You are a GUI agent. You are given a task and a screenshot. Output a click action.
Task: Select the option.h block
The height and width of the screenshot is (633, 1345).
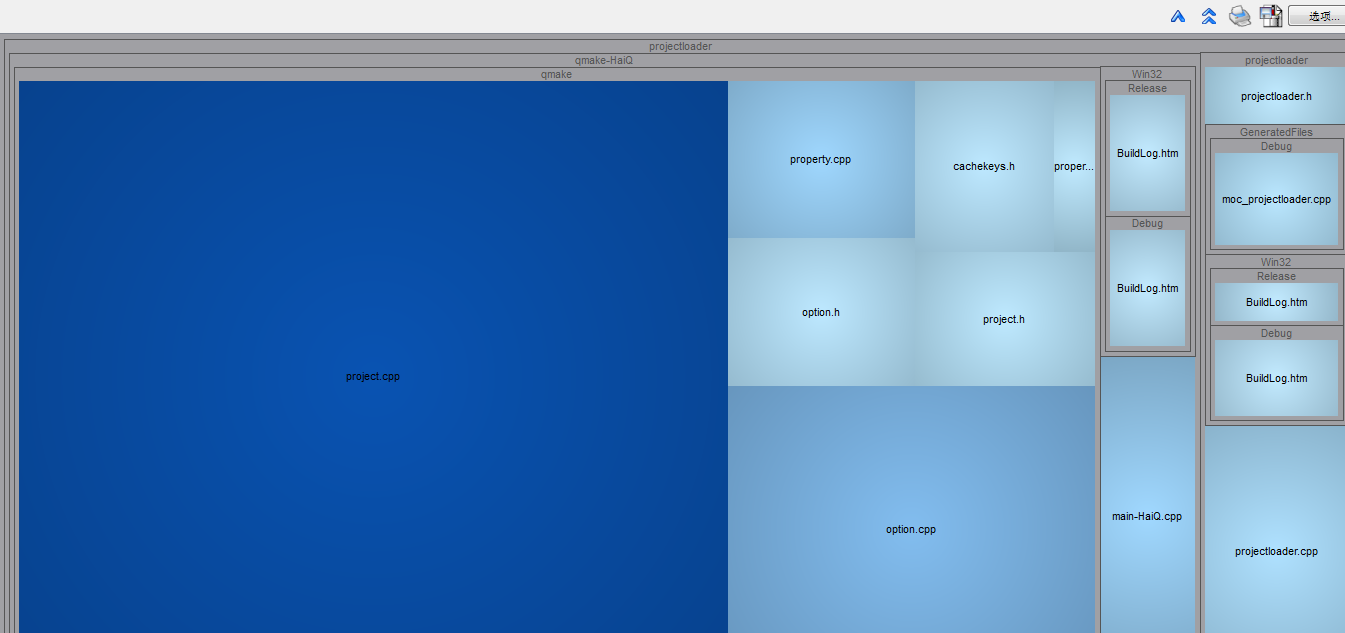click(x=821, y=312)
